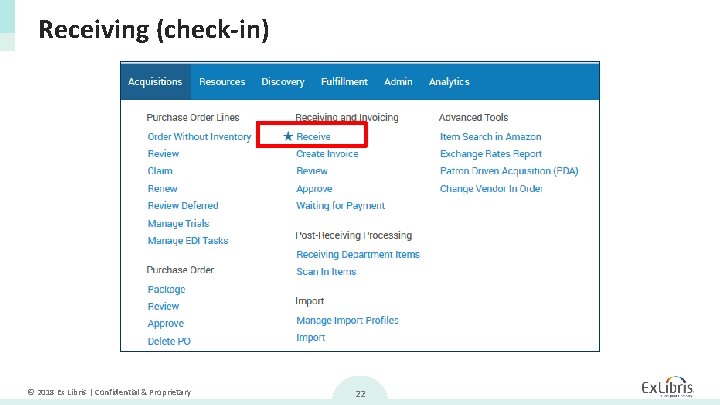Select Create Invoice
The image size is (720, 405).
pos(327,154)
